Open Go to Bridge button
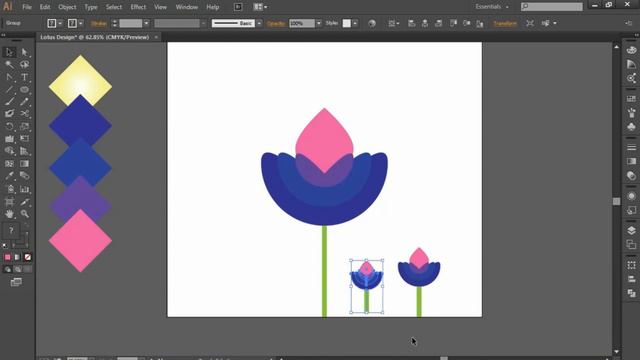Image resolution: width=640 pixels, height=360 pixels. click(x=238, y=7)
